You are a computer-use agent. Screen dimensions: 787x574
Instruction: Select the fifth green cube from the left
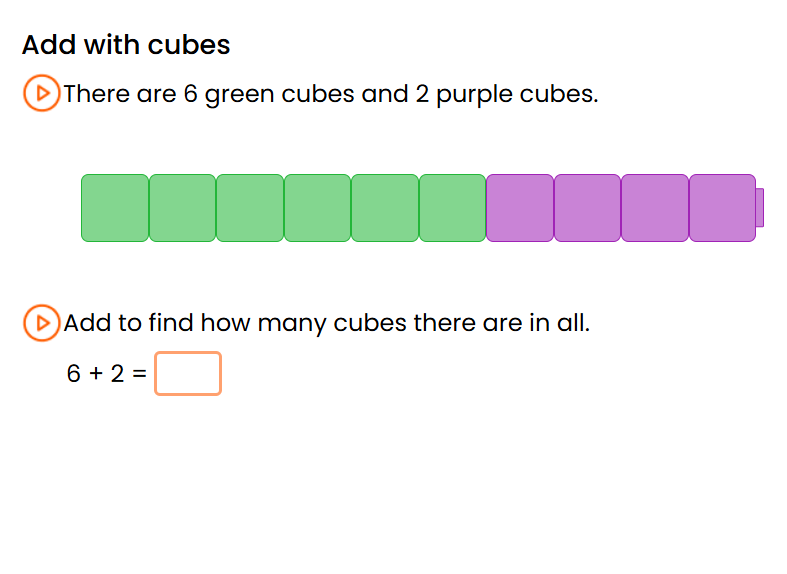(385, 208)
